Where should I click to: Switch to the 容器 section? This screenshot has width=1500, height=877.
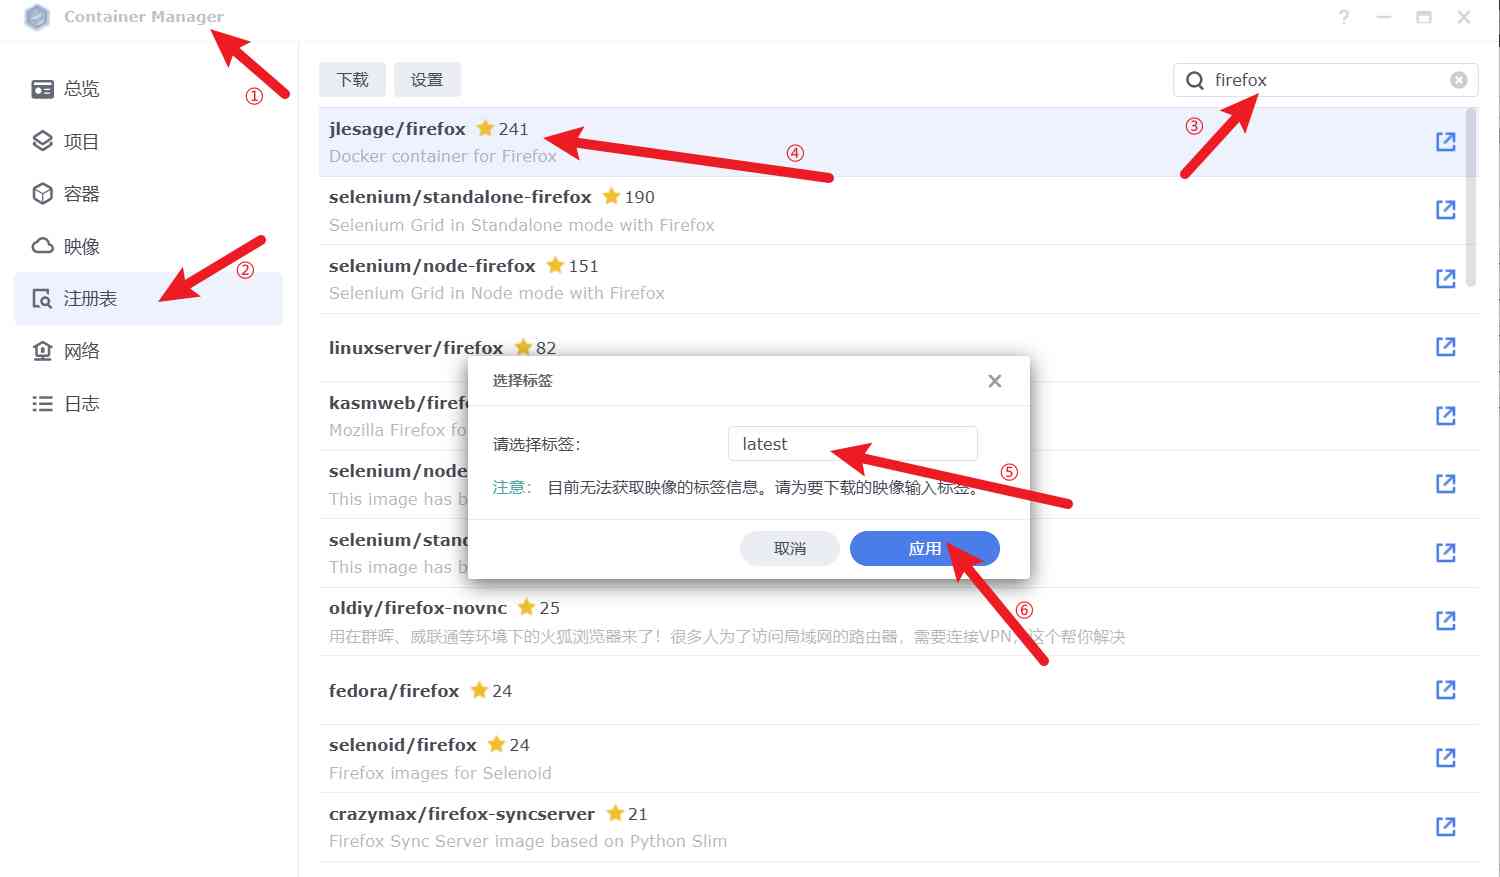point(148,193)
